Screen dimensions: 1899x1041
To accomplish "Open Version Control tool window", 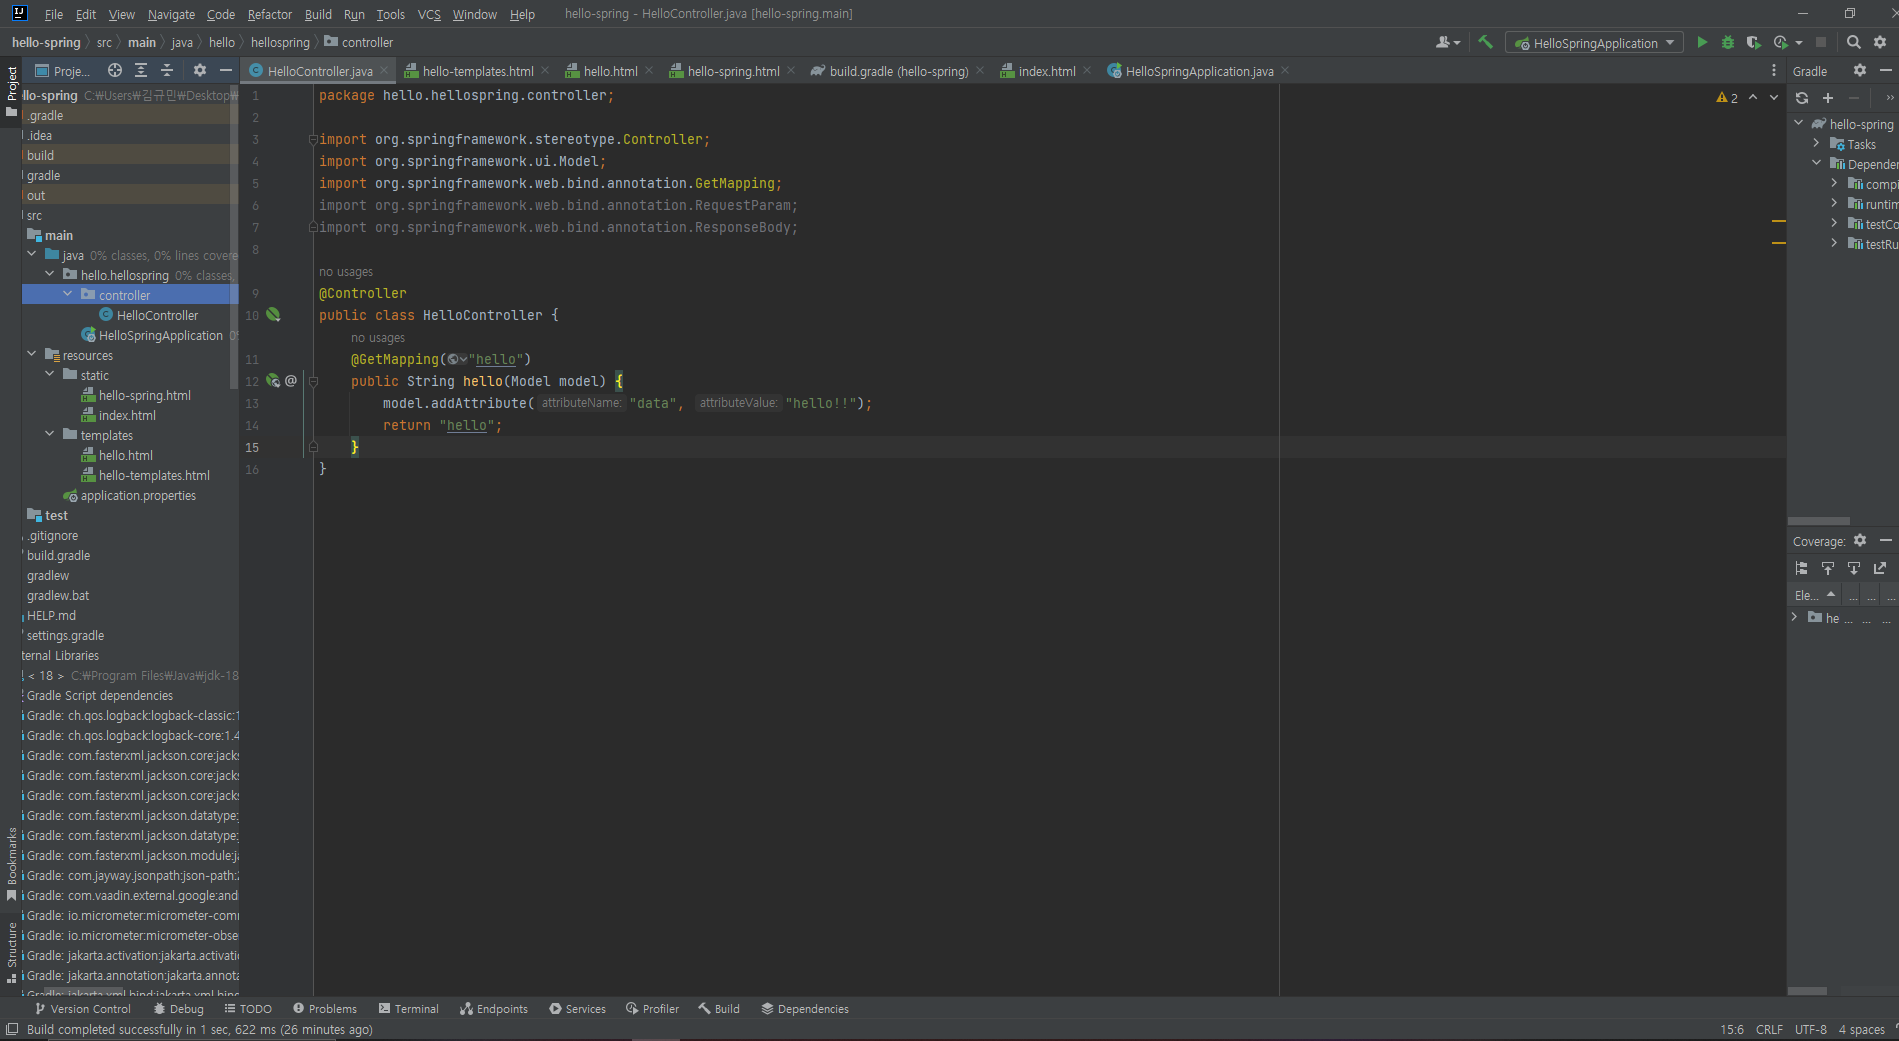I will [83, 1009].
